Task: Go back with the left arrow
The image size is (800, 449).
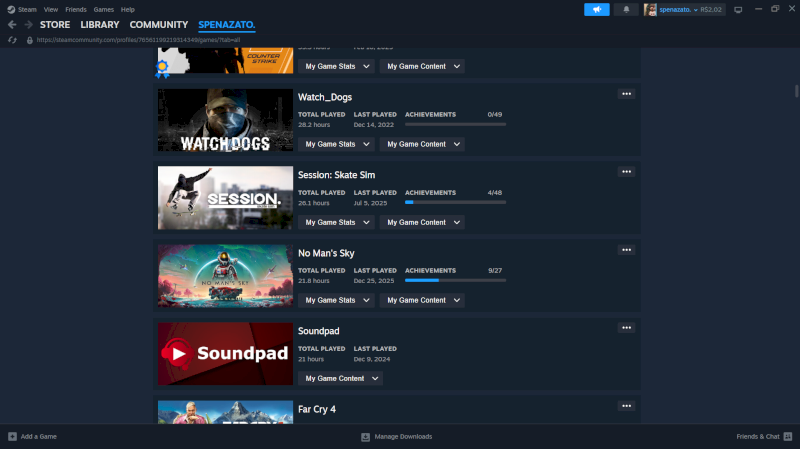Action: (12, 24)
